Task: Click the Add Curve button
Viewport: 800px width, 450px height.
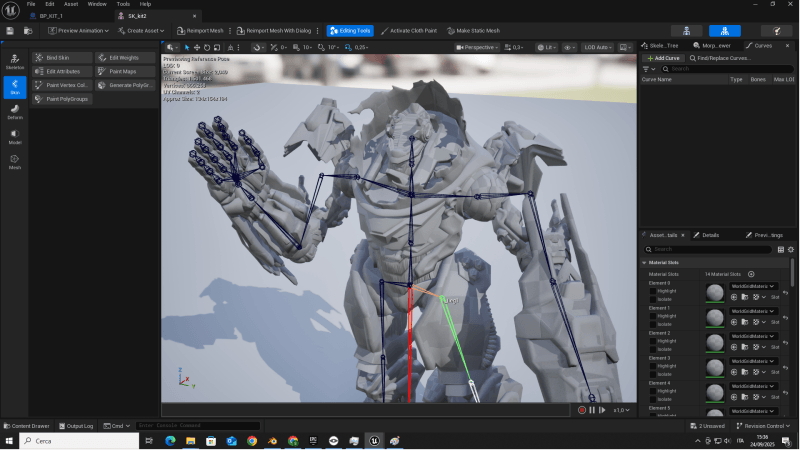Action: [x=662, y=58]
